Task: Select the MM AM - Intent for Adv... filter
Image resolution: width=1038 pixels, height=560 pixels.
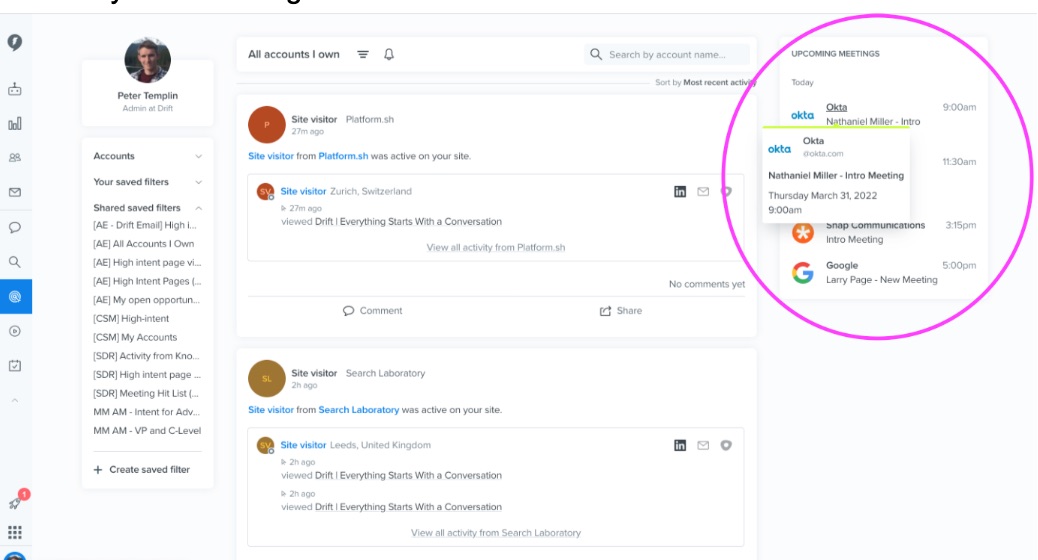Action: 146,412
